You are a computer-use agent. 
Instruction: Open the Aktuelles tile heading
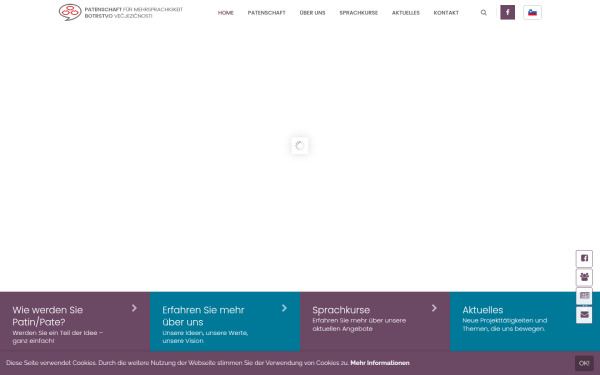click(483, 310)
